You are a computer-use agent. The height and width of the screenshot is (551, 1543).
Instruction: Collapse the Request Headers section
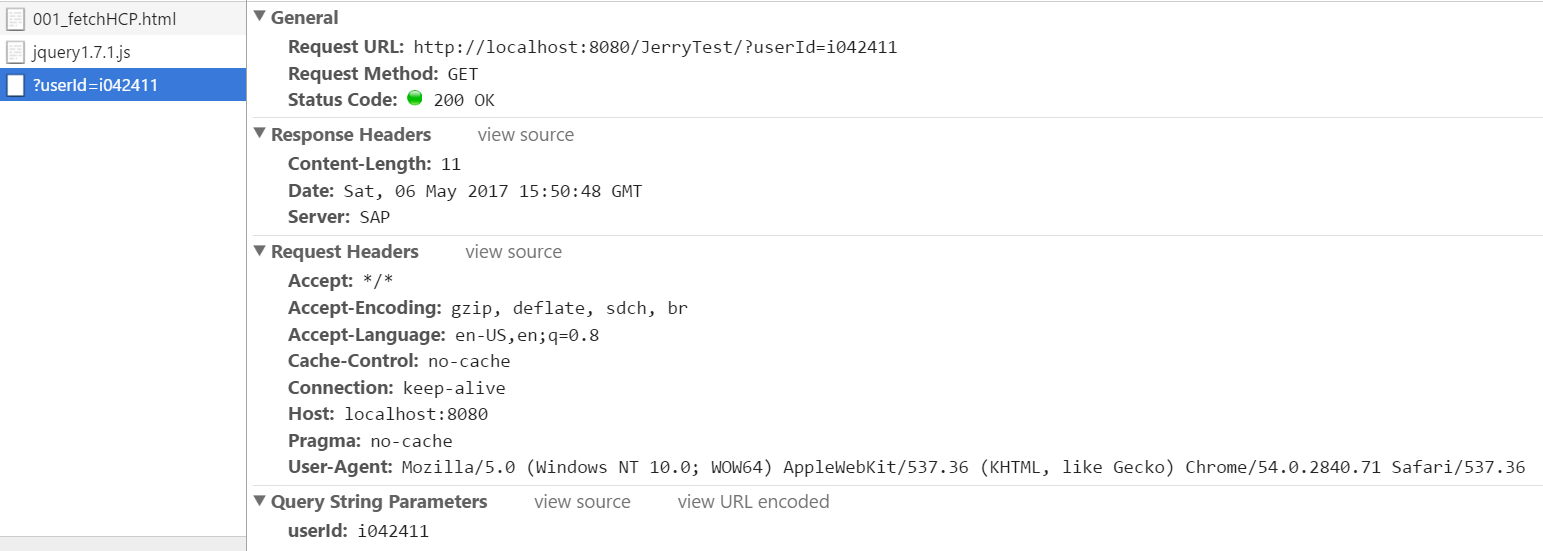260,251
